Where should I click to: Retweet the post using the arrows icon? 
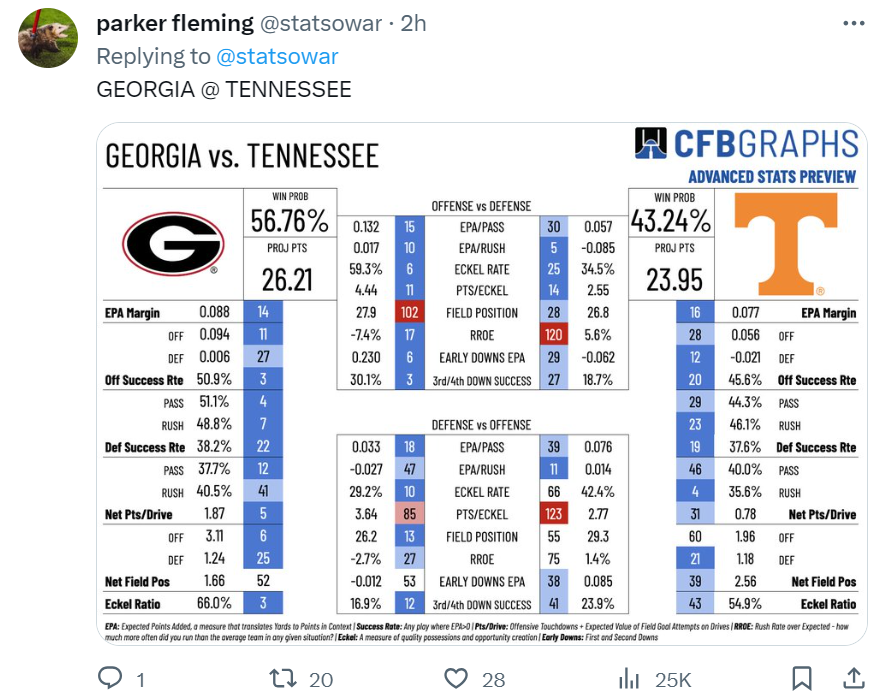[283, 678]
